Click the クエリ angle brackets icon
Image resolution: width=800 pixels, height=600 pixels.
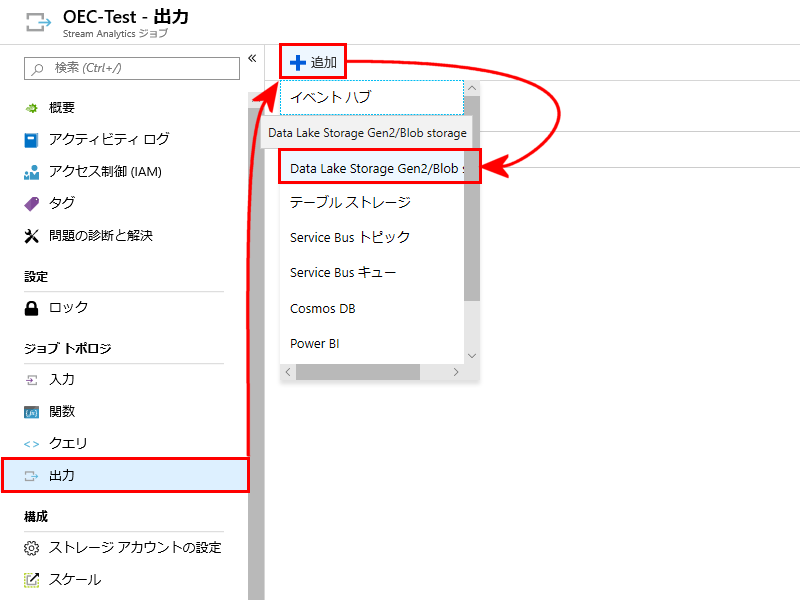(32, 444)
